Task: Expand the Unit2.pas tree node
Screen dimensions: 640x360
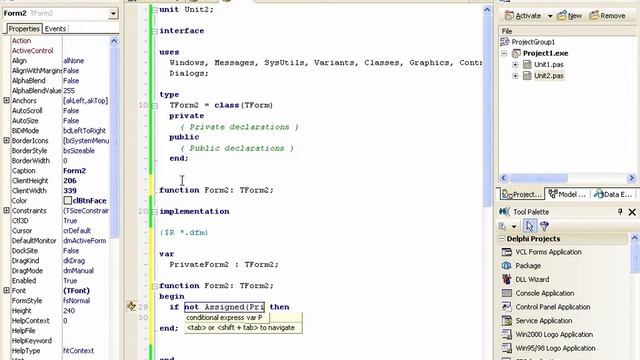Action: (x=515, y=76)
